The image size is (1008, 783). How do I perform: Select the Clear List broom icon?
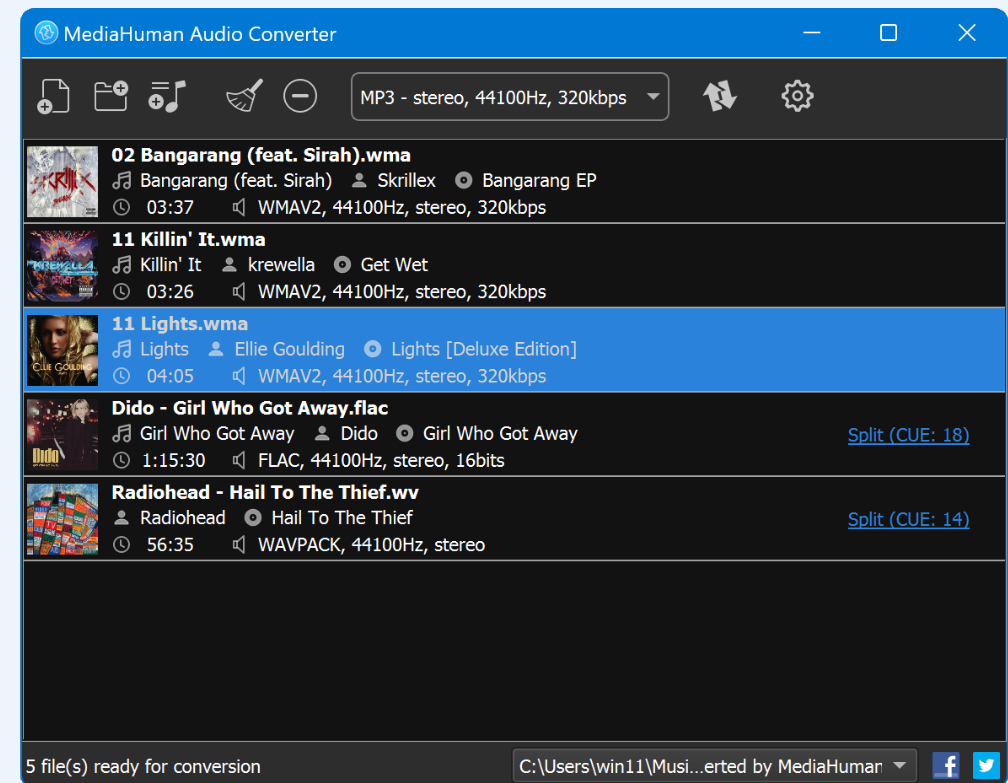(x=243, y=95)
